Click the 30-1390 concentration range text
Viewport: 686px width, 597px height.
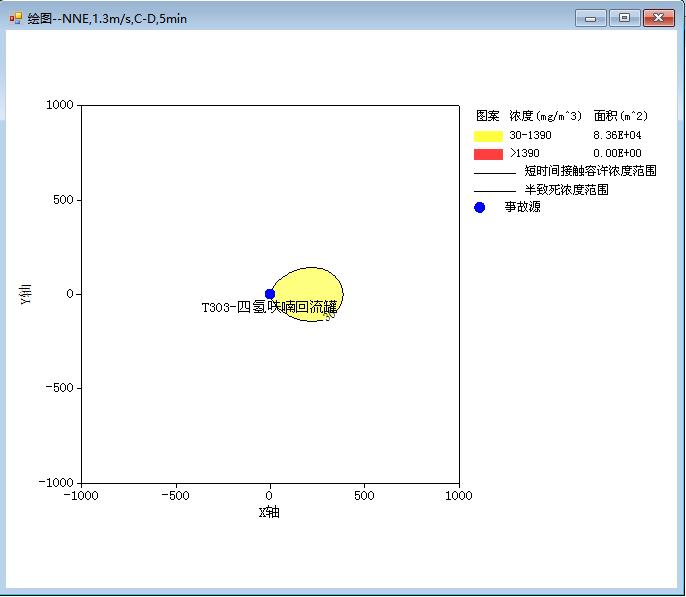530,135
